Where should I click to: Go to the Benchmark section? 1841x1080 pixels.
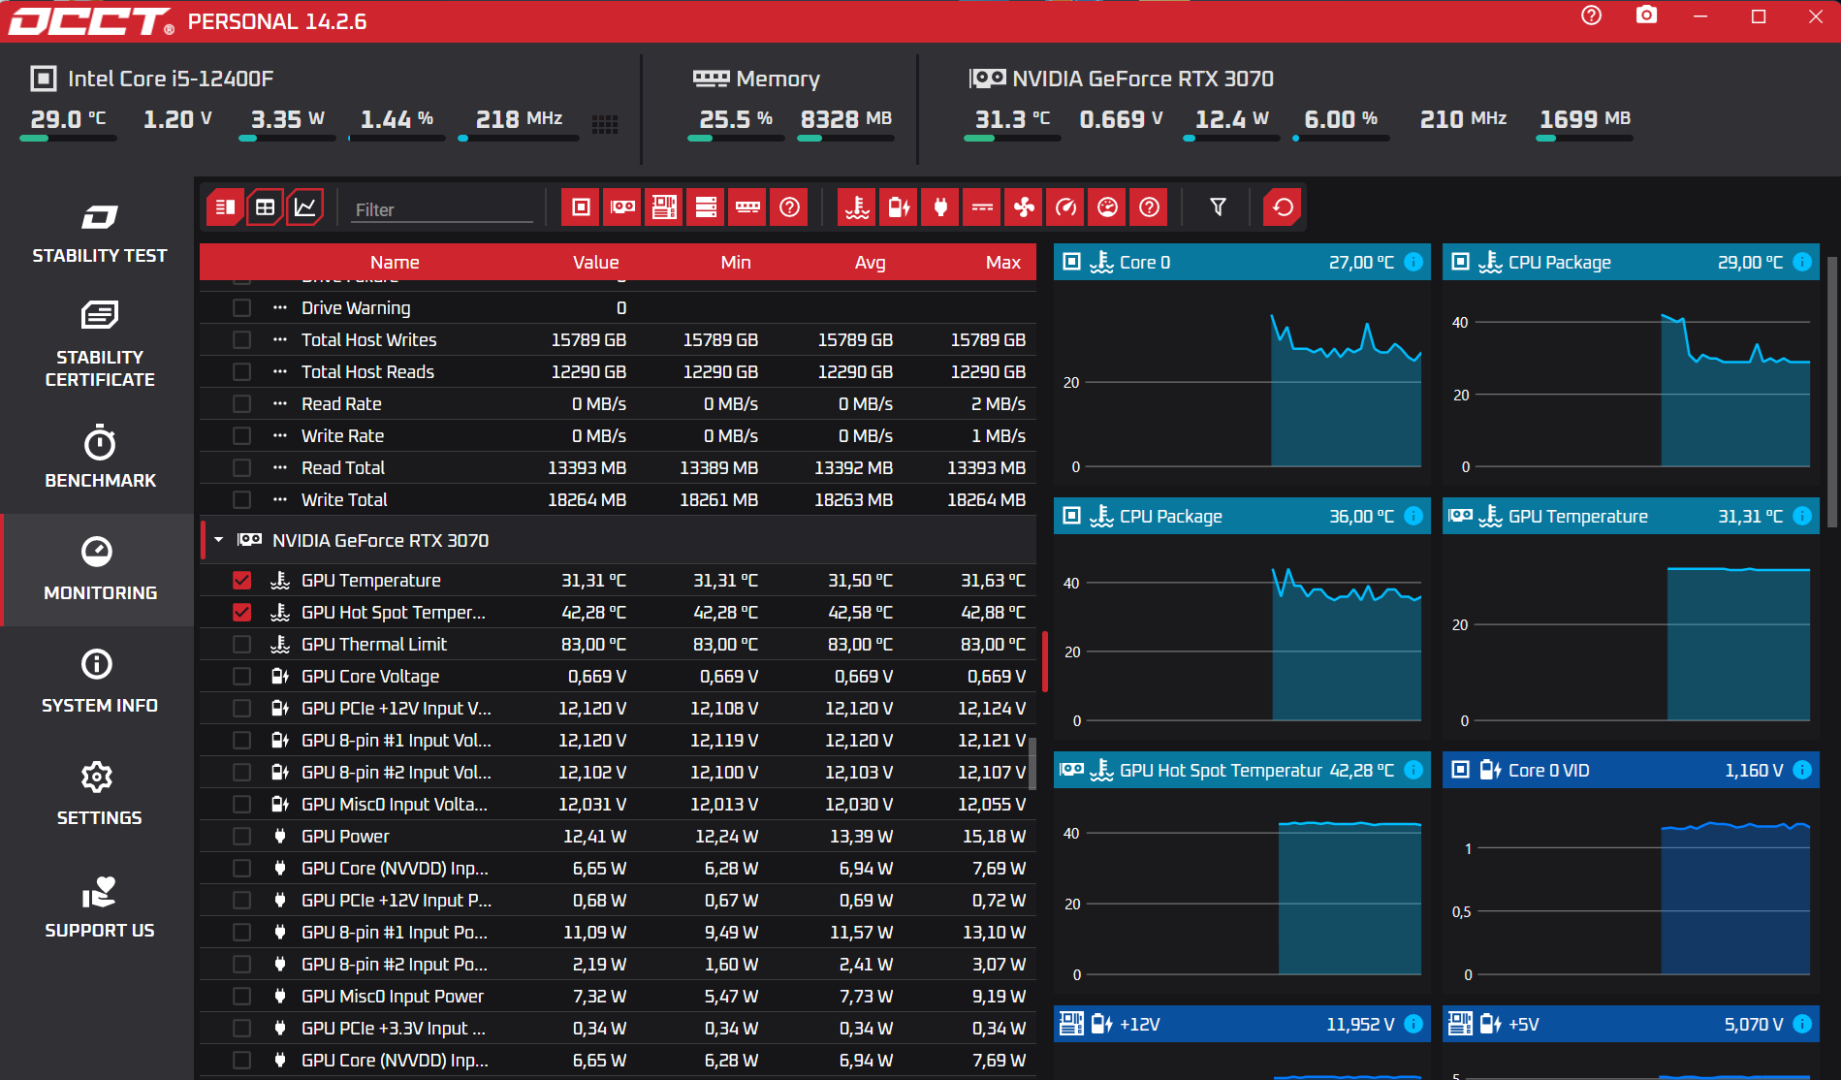99,457
